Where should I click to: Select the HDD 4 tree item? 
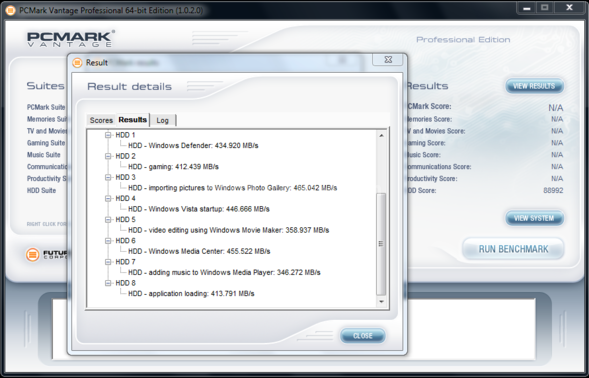point(125,198)
